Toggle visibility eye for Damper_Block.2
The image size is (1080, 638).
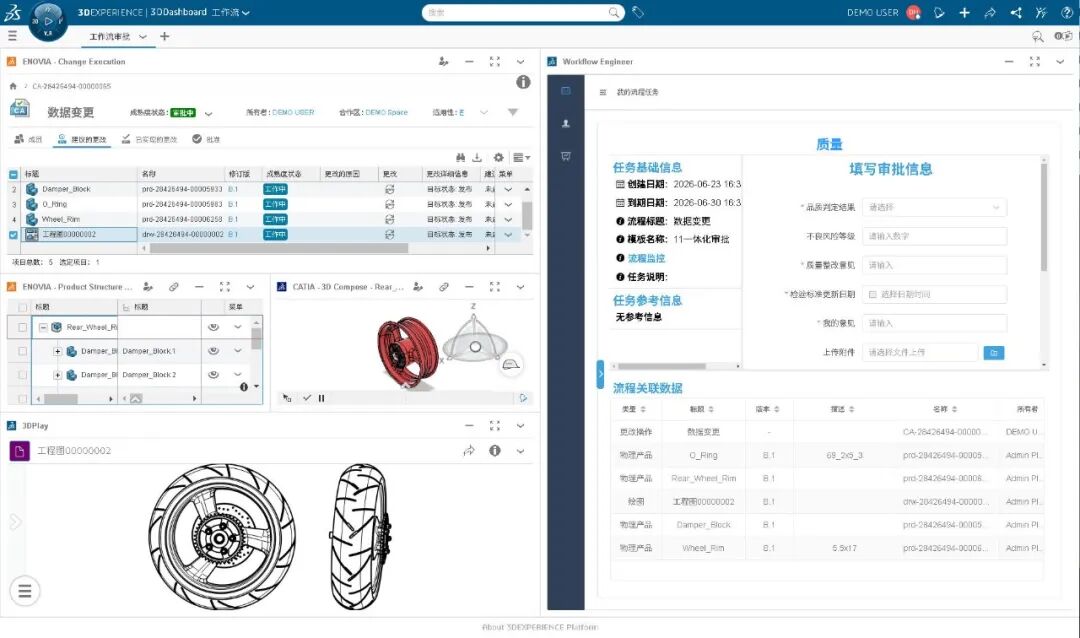click(214, 375)
